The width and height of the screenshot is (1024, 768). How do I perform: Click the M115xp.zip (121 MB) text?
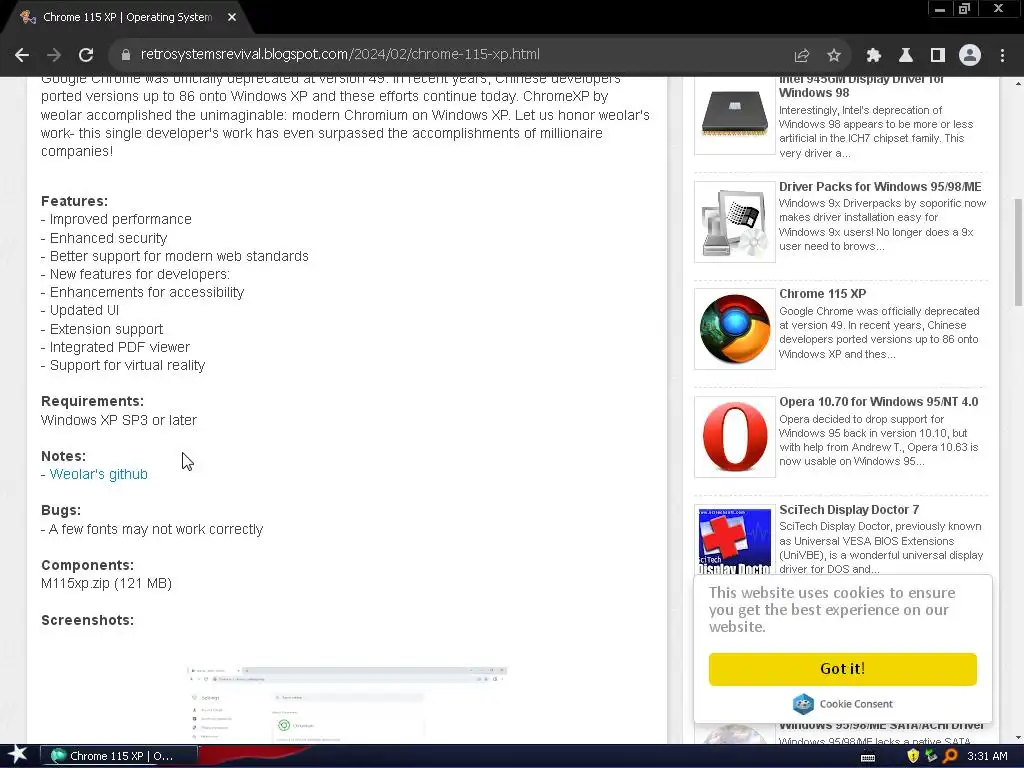(106, 583)
